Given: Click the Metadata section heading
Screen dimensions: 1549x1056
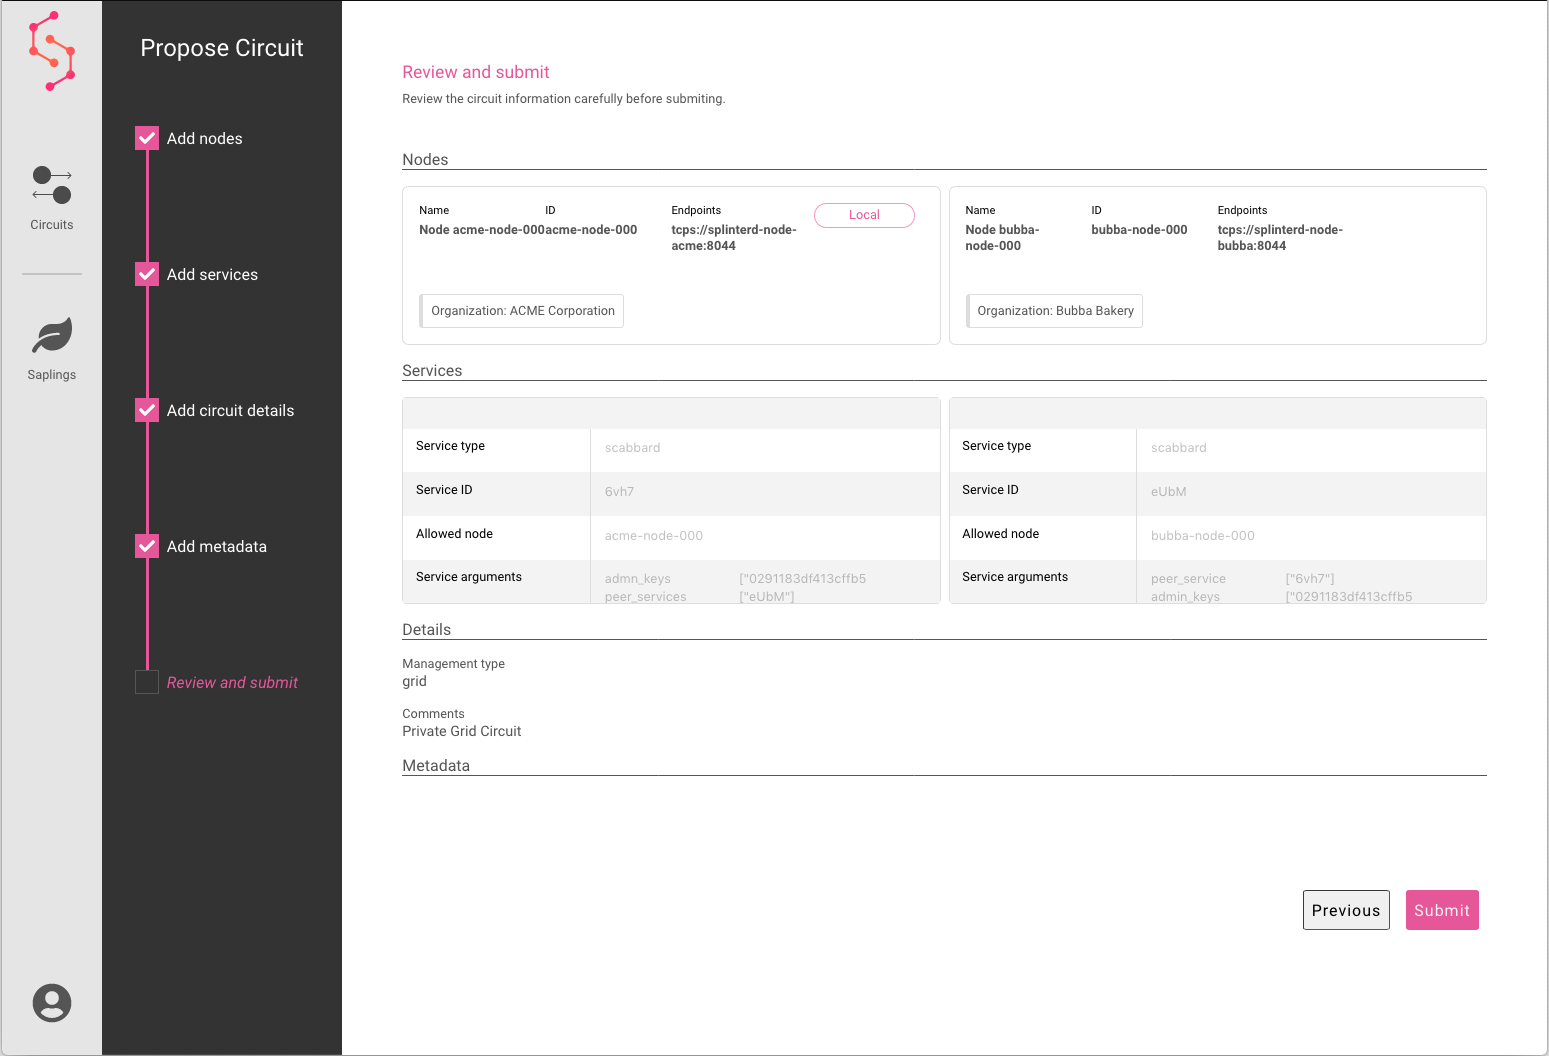Looking at the screenshot, I should click(x=436, y=766).
